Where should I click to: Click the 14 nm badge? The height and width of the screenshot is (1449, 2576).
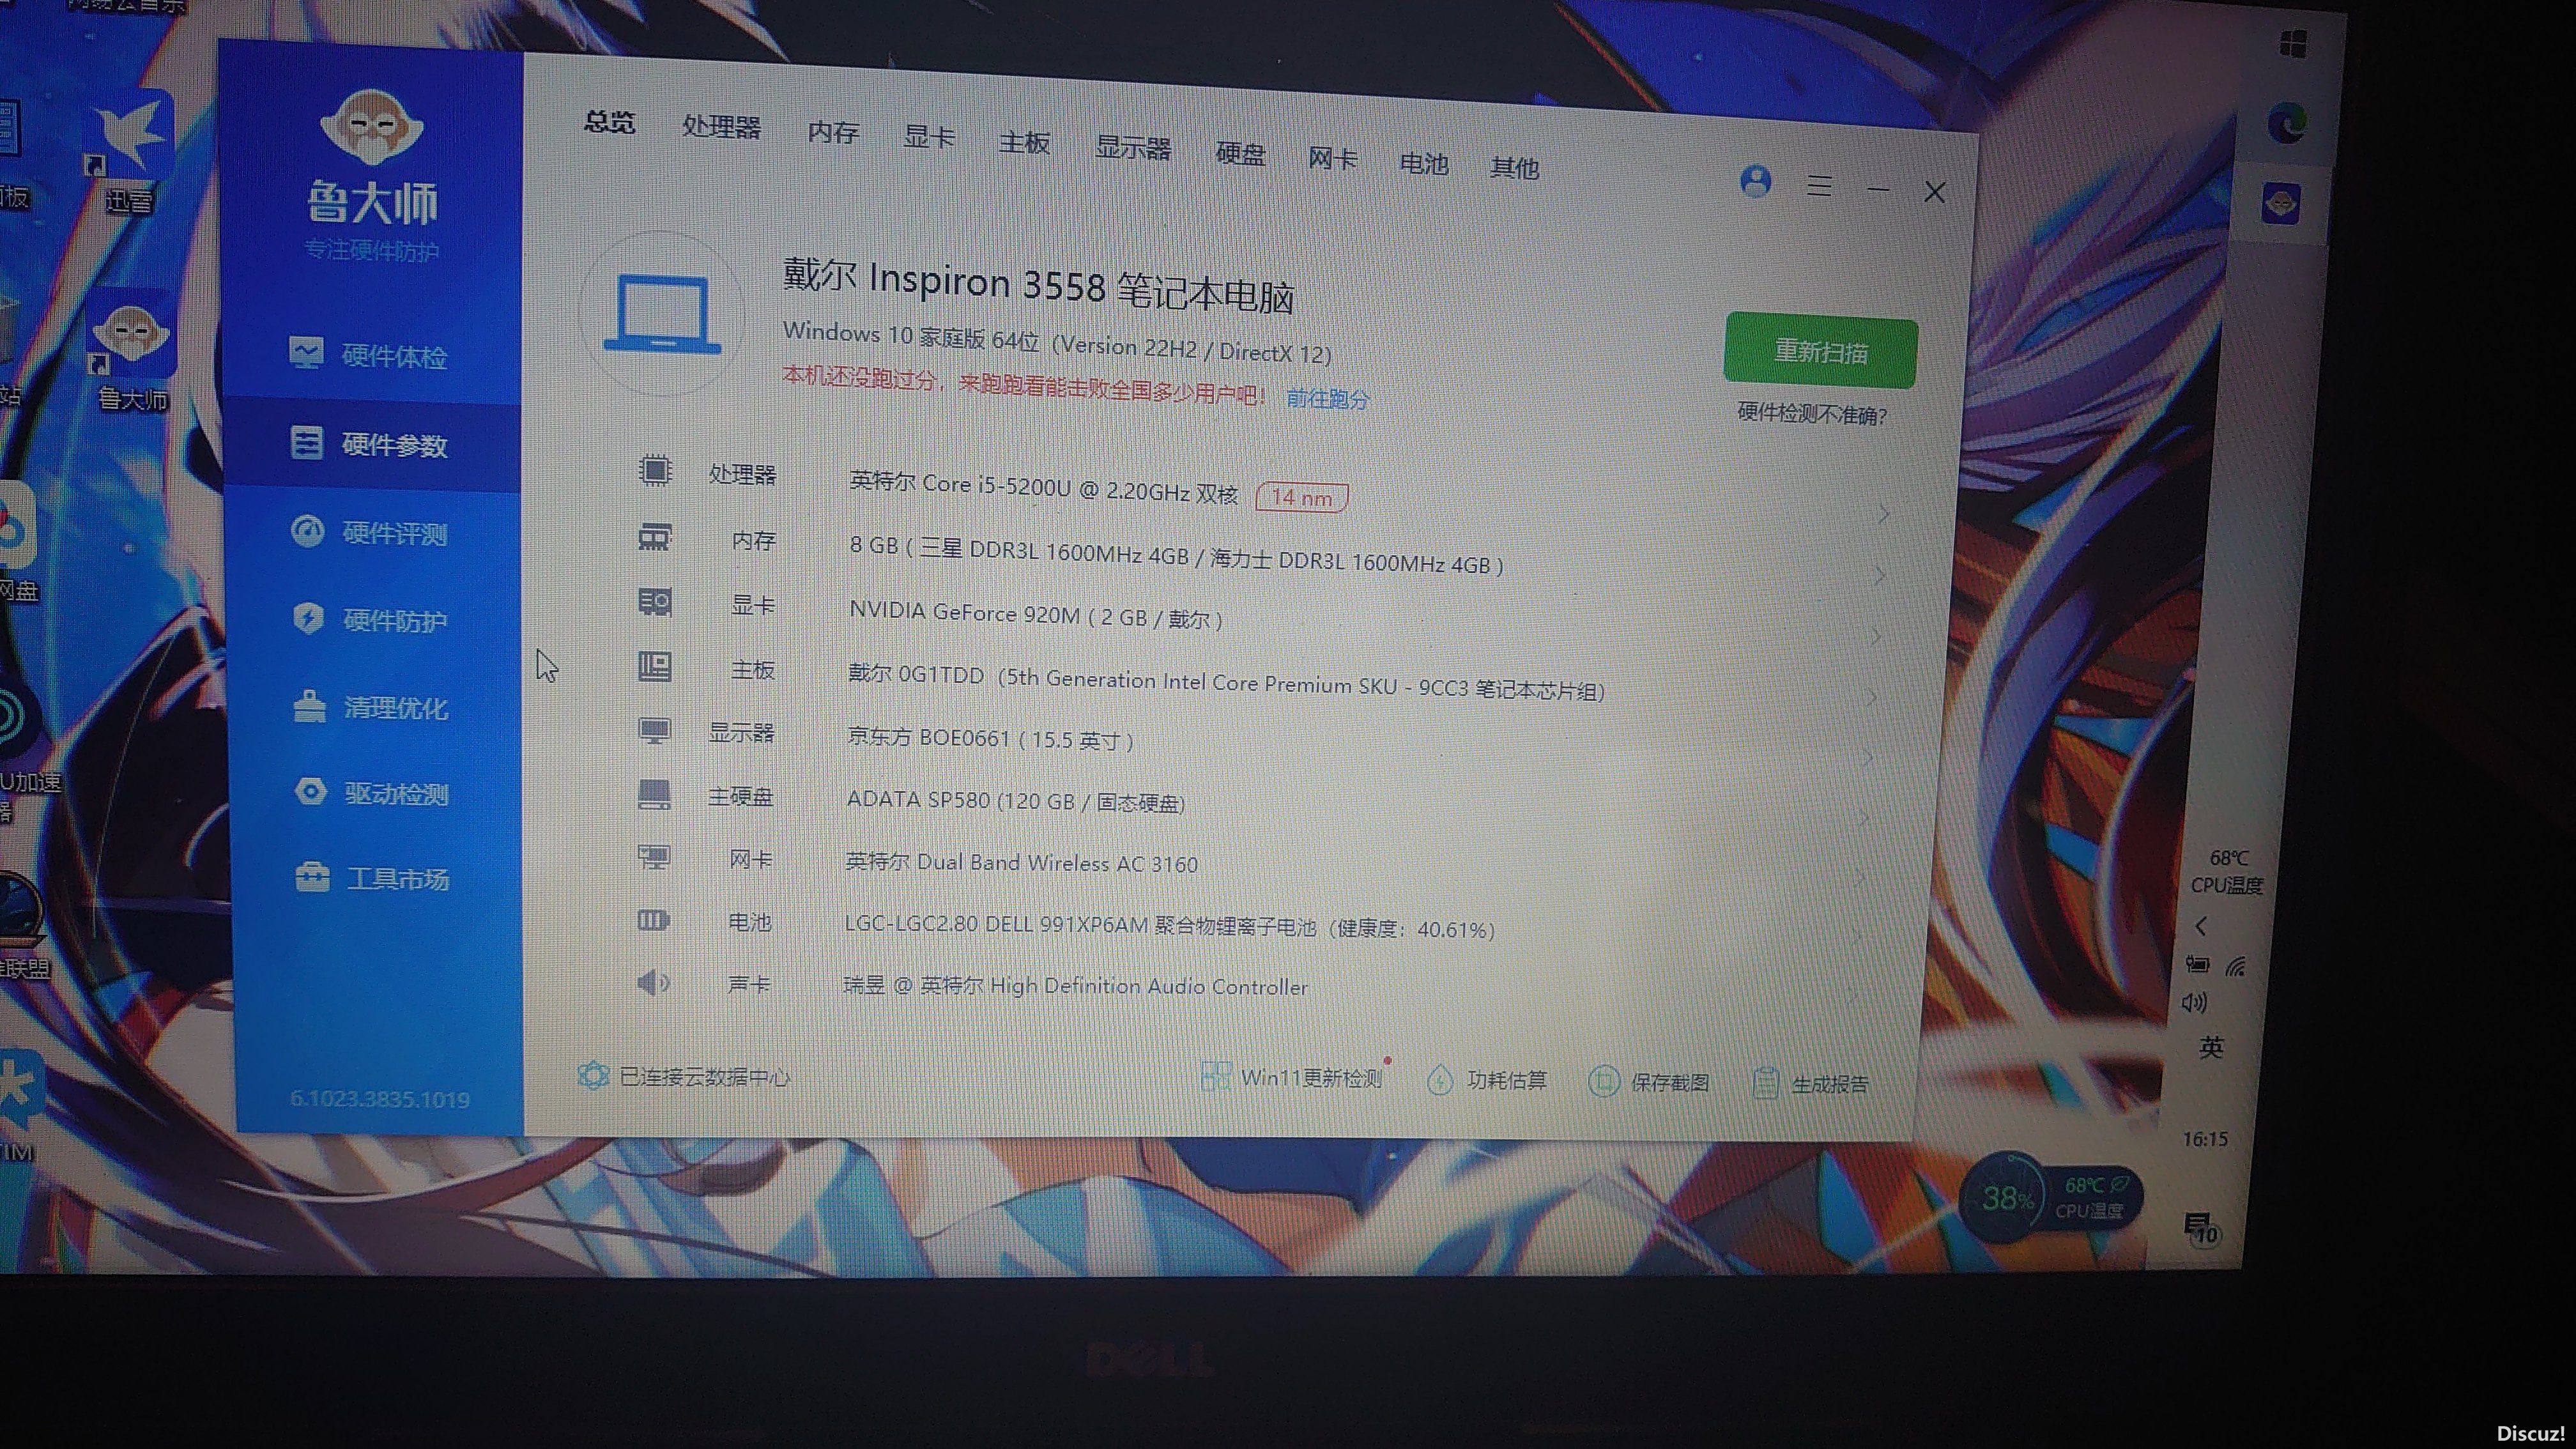pyautogui.click(x=1301, y=497)
